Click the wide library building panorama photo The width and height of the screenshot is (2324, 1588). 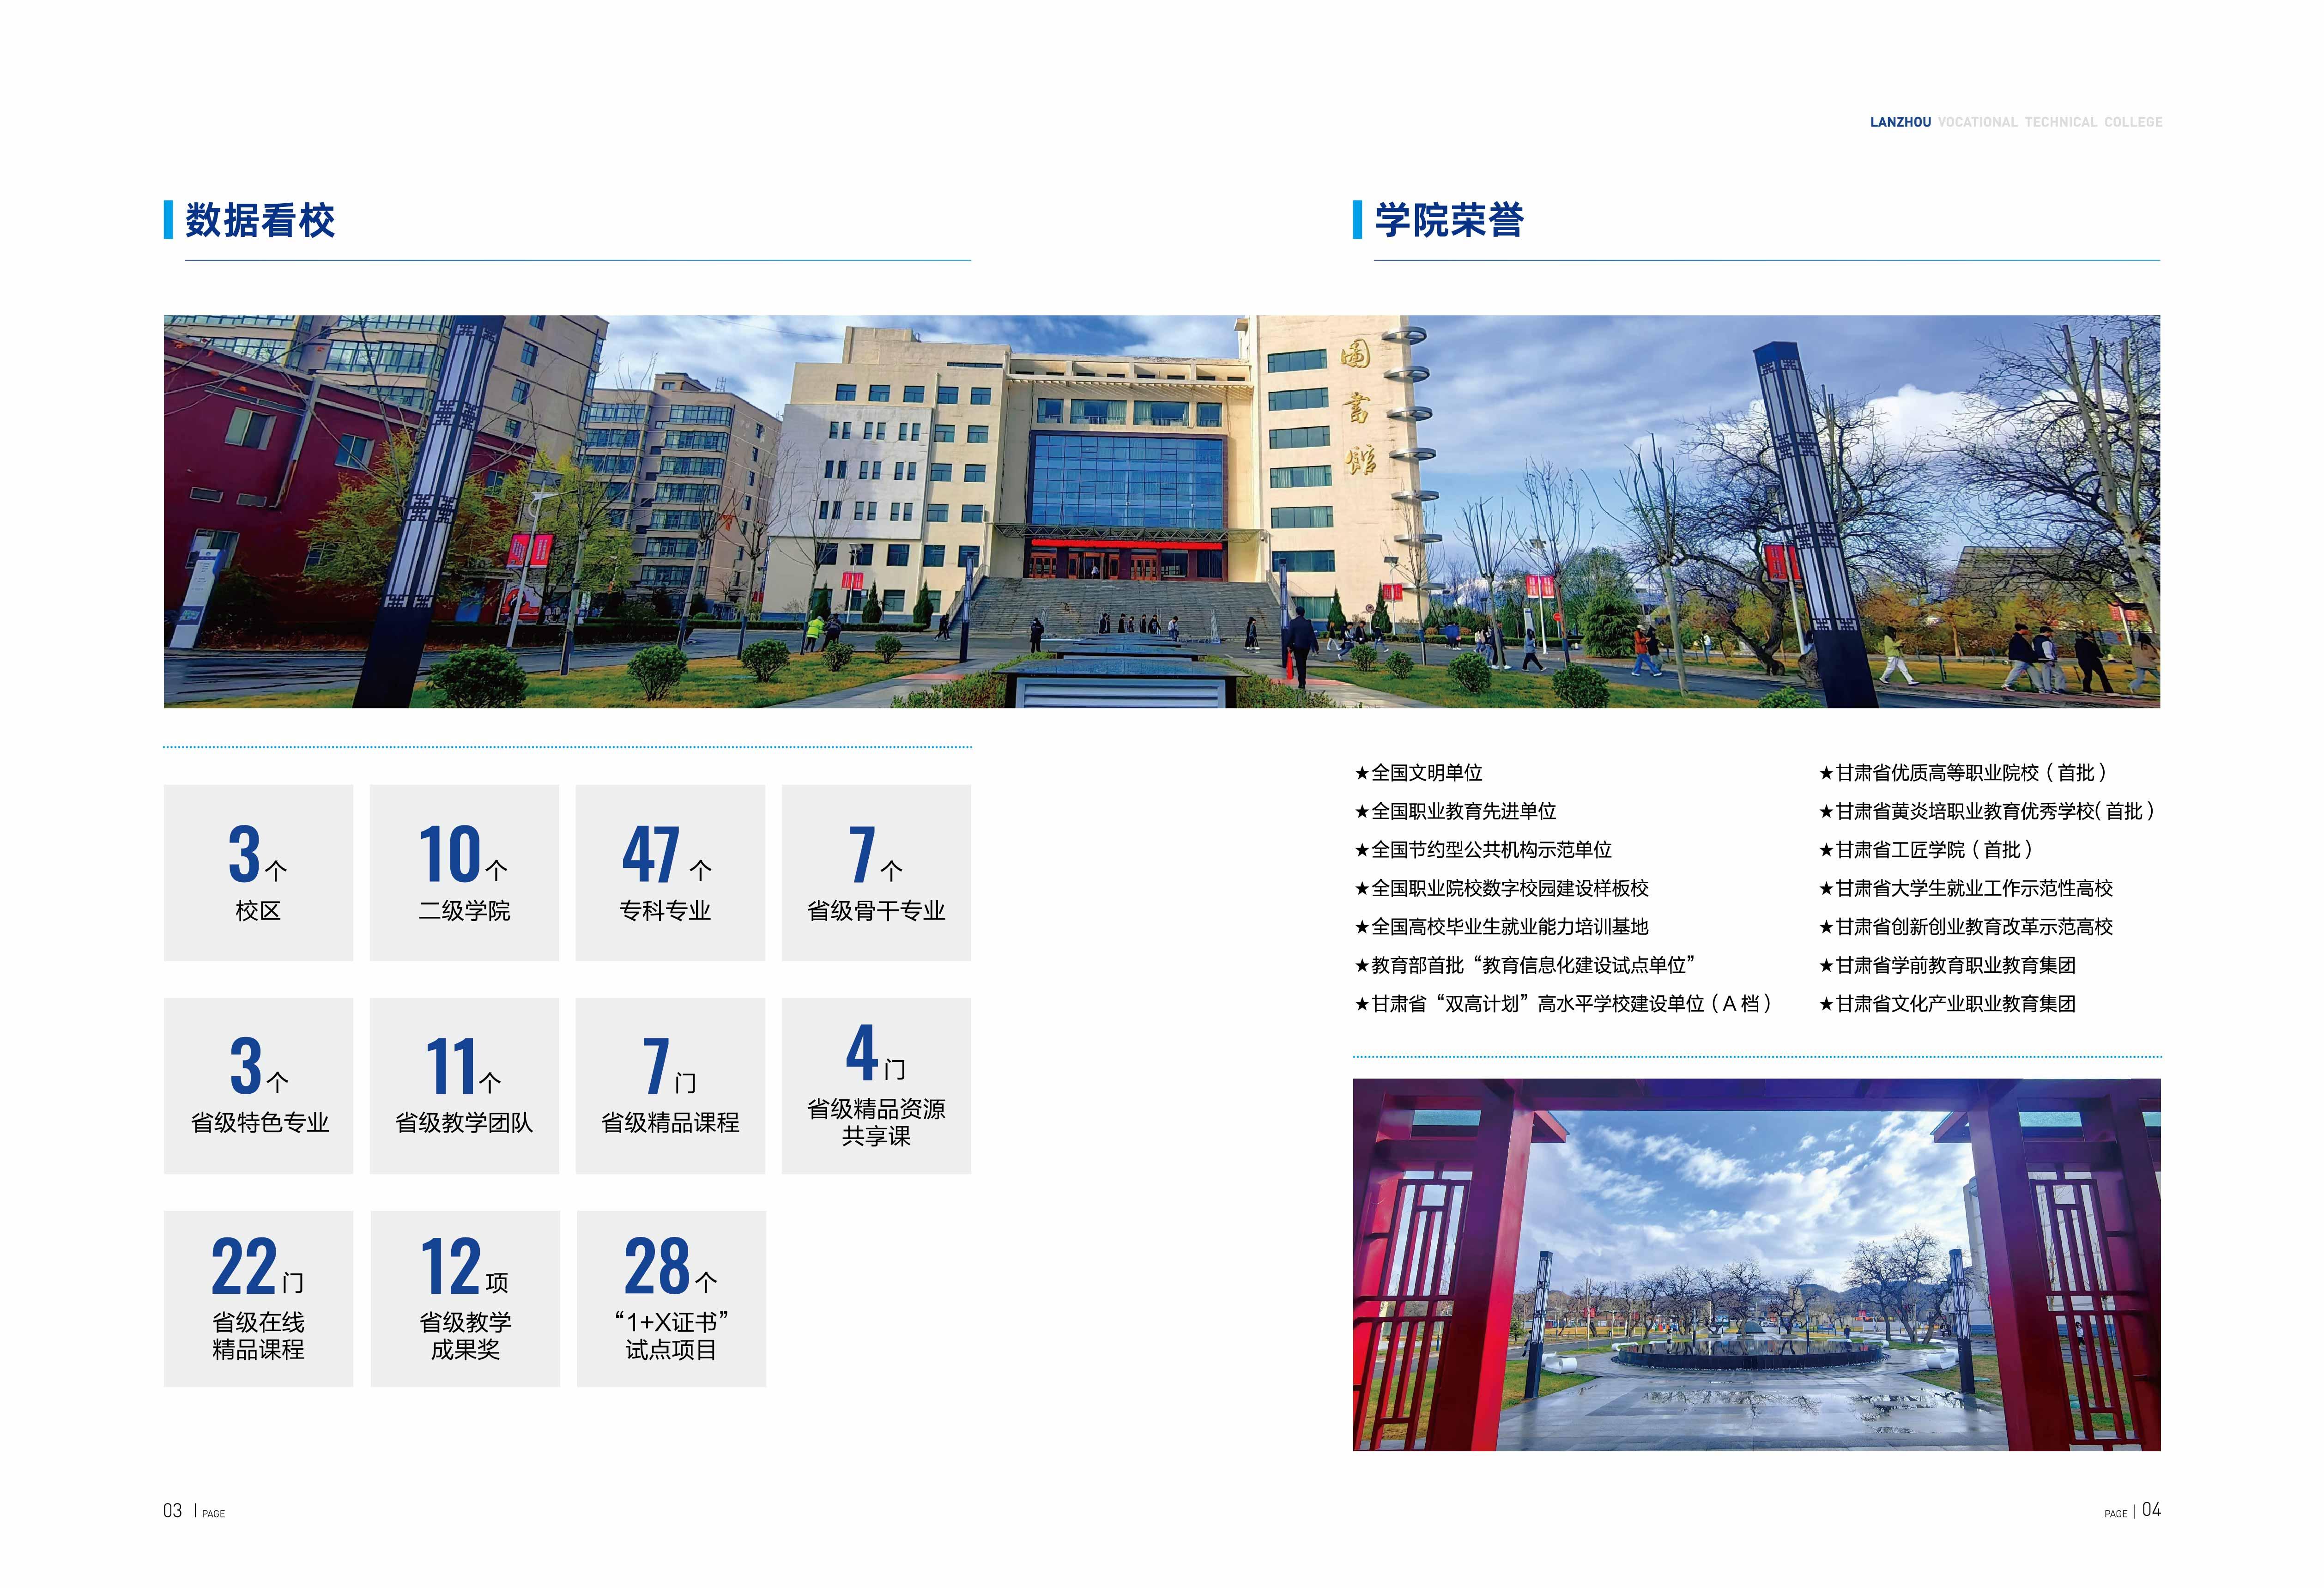click(x=1161, y=511)
